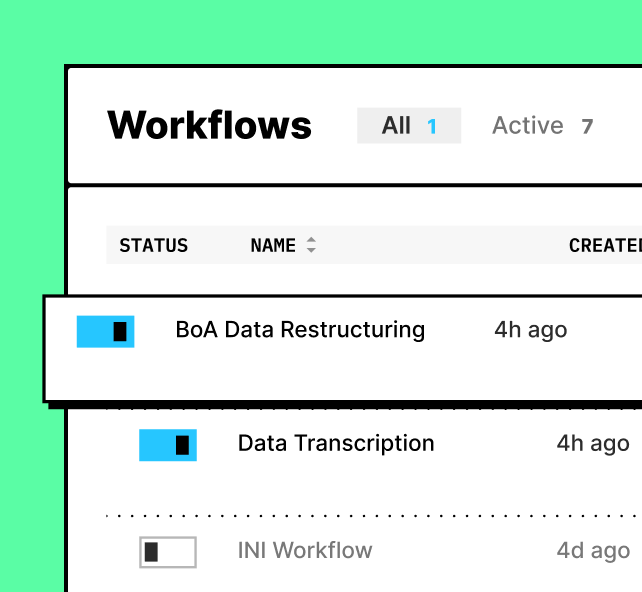Click 4h ago in BoA row

click(531, 330)
